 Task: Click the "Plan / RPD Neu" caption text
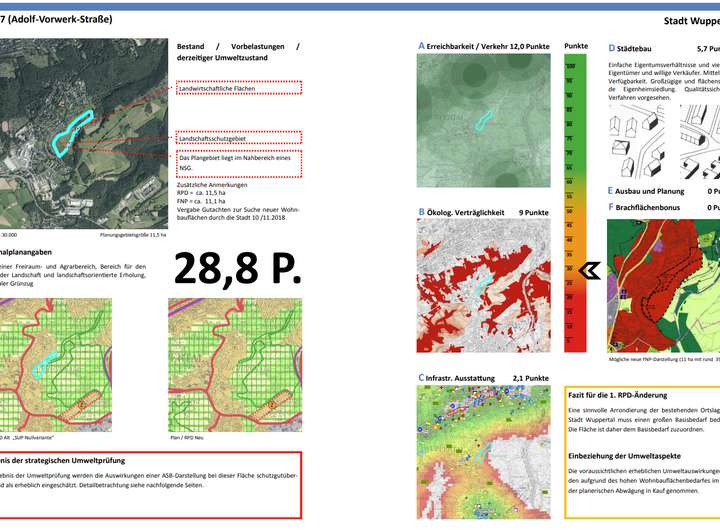(187, 438)
